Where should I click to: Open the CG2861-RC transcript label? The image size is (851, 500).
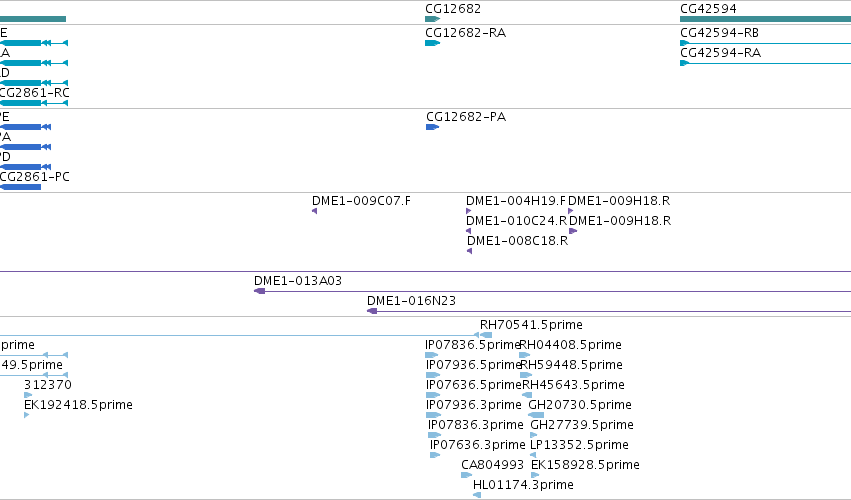(34, 93)
